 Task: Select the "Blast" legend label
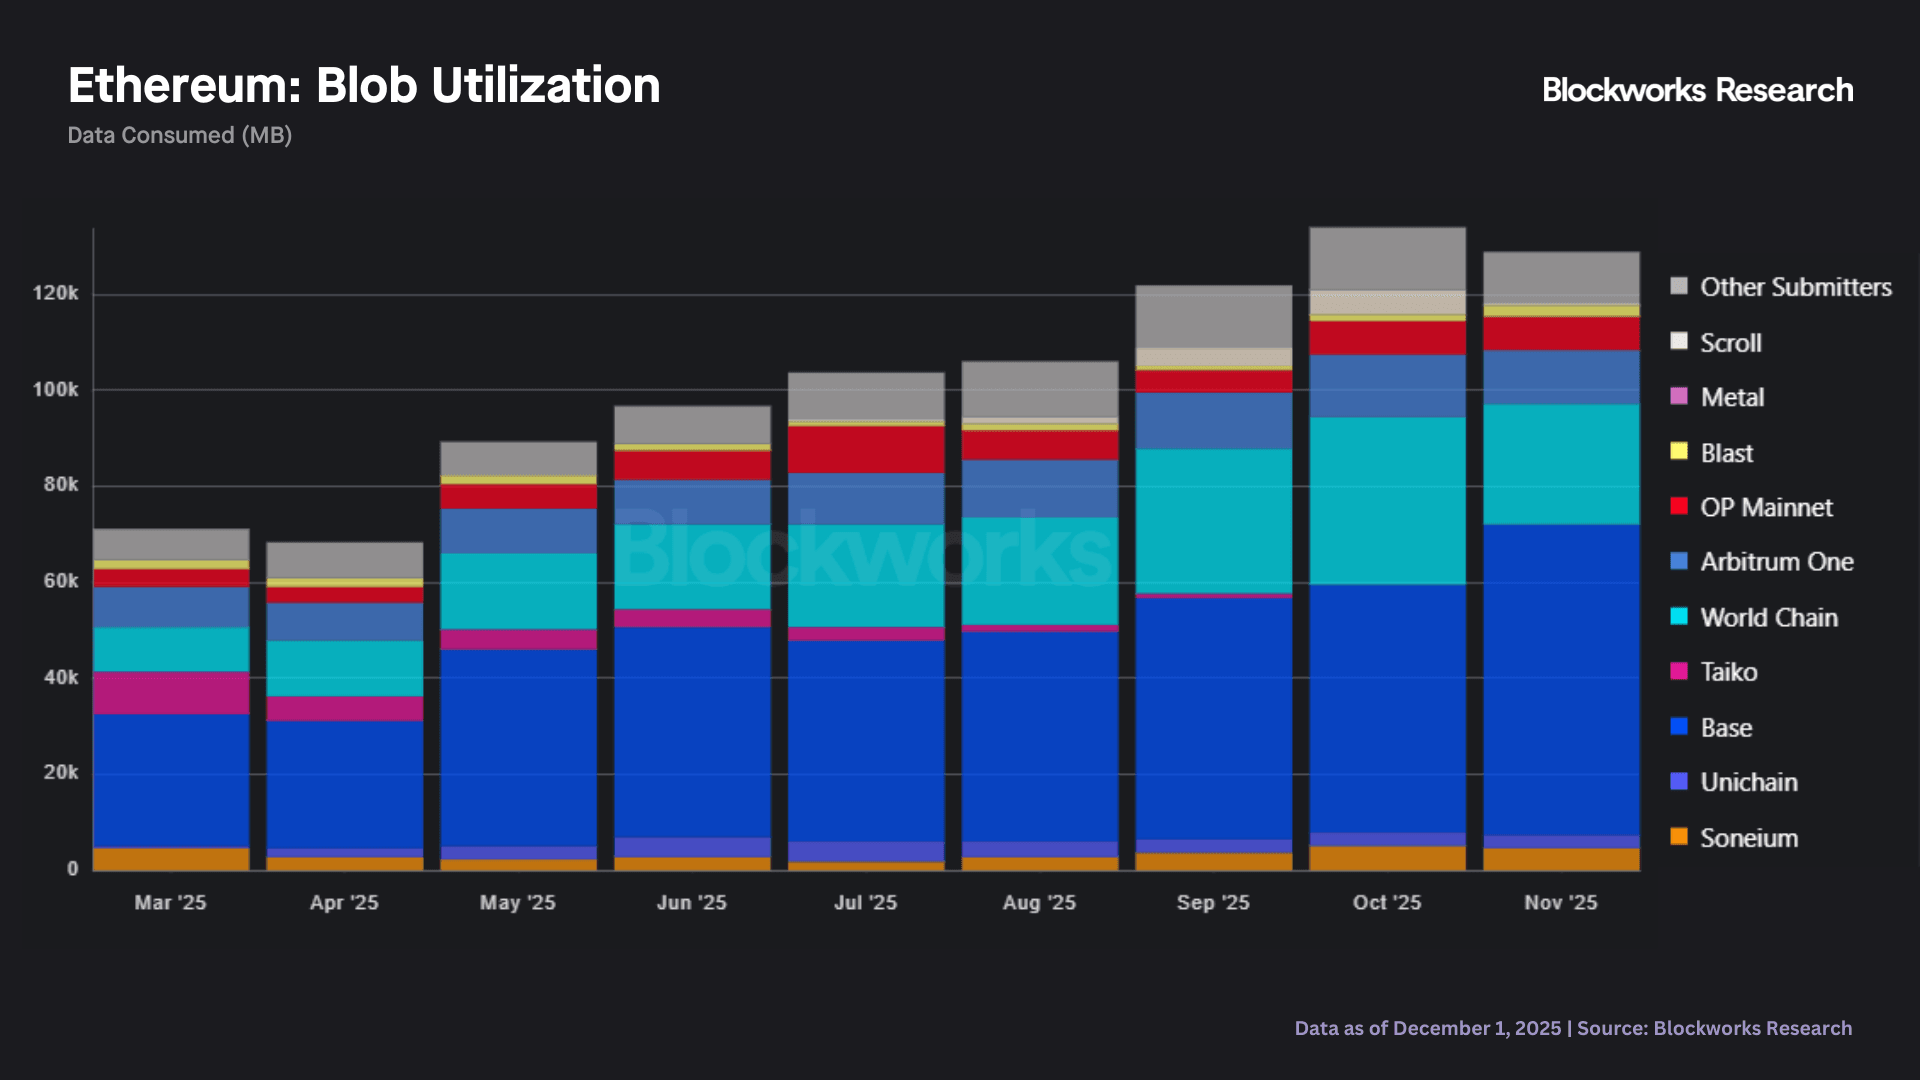[x=1727, y=453]
